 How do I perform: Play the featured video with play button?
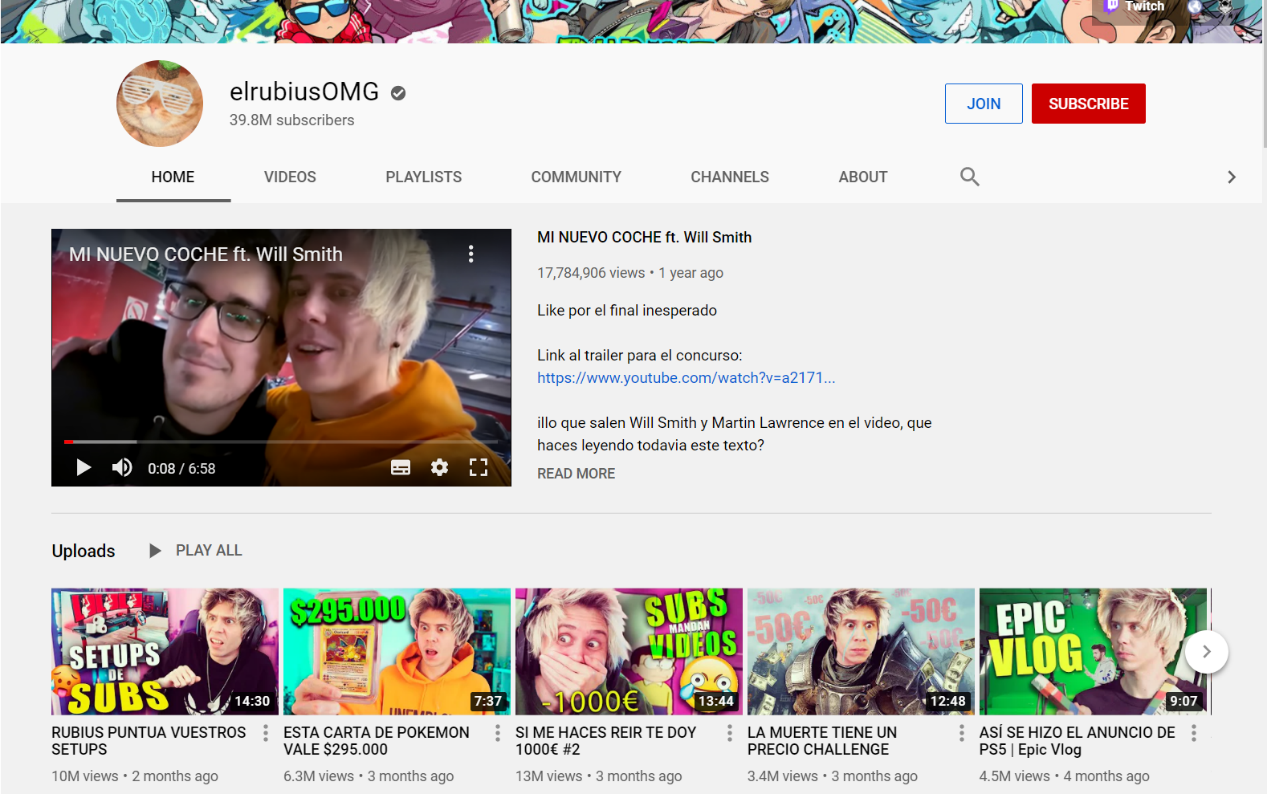pyautogui.click(x=84, y=468)
